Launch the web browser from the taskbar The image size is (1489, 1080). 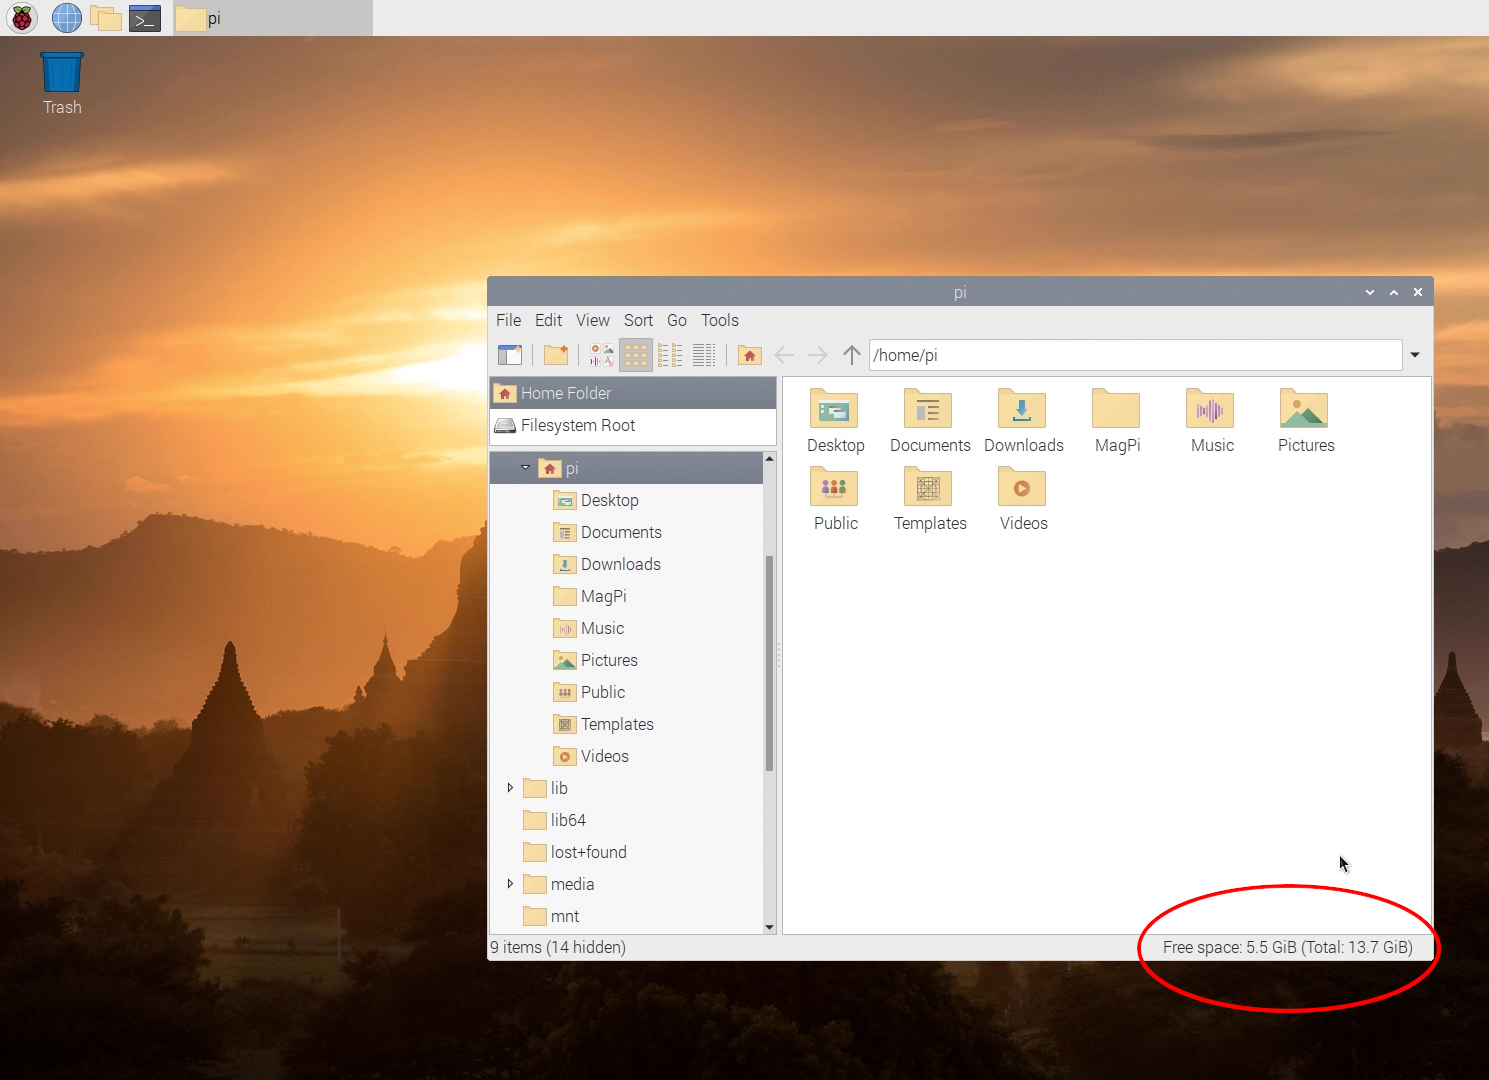tap(66, 17)
